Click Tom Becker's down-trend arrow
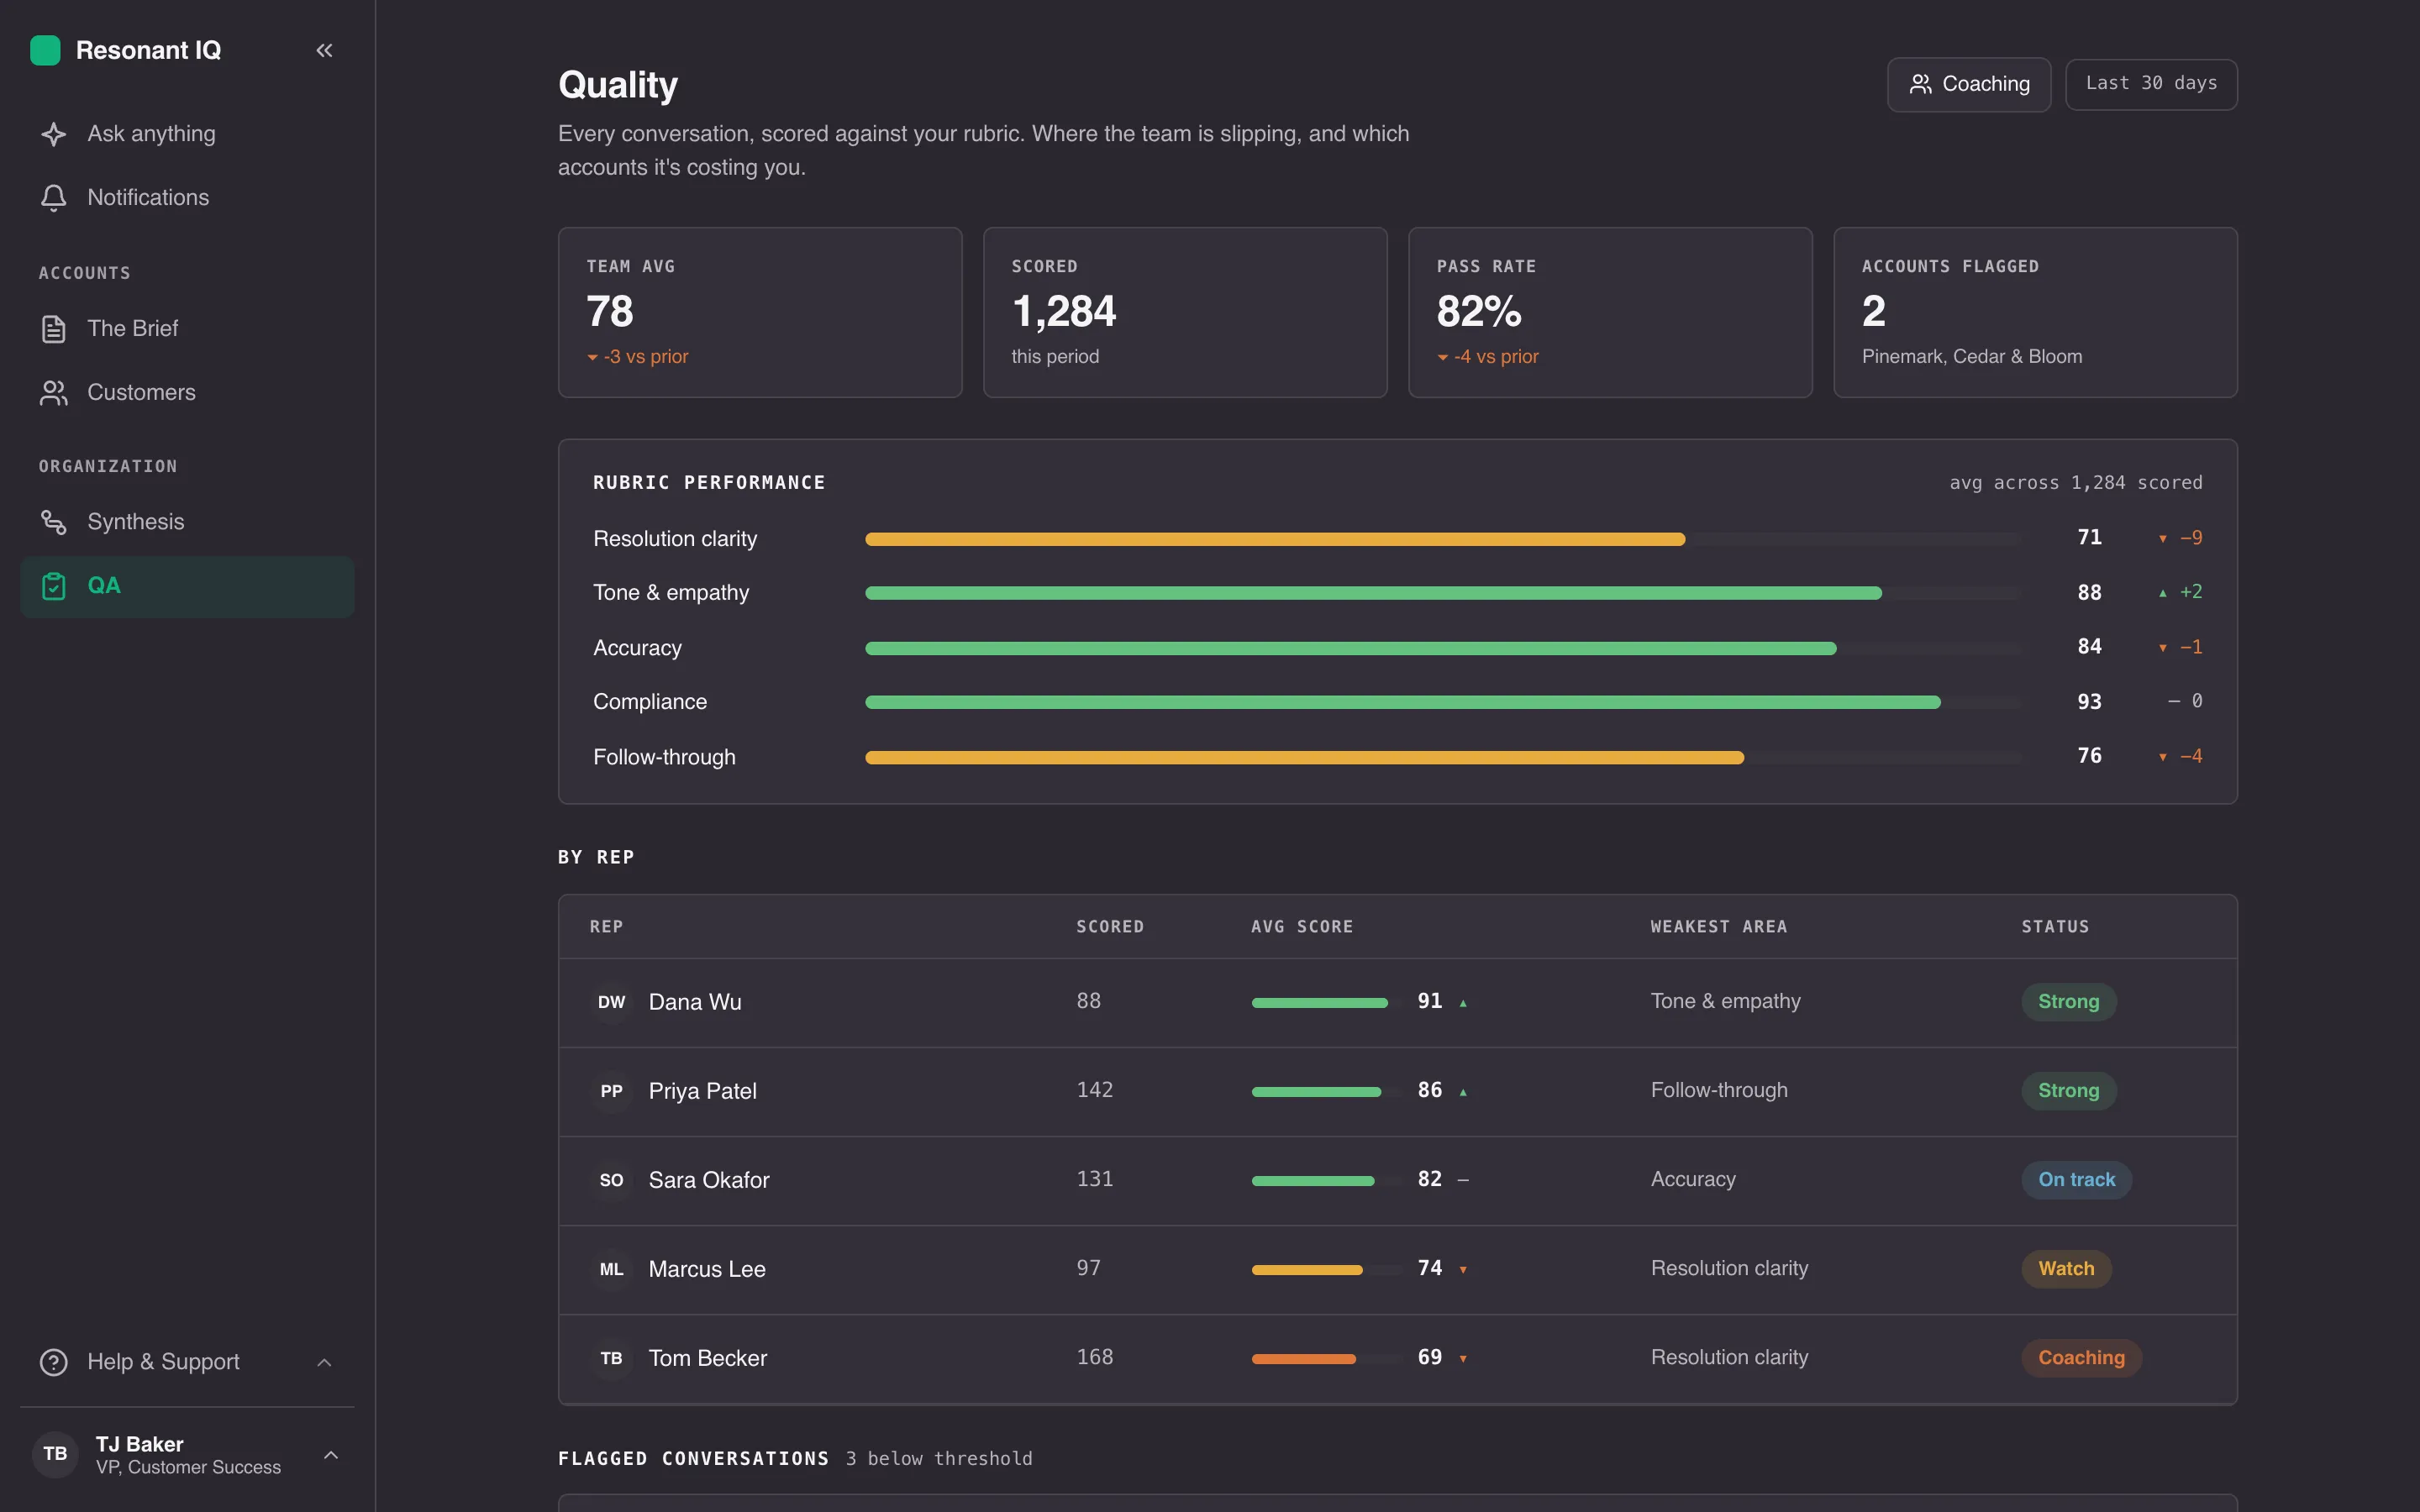 coord(1463,1359)
